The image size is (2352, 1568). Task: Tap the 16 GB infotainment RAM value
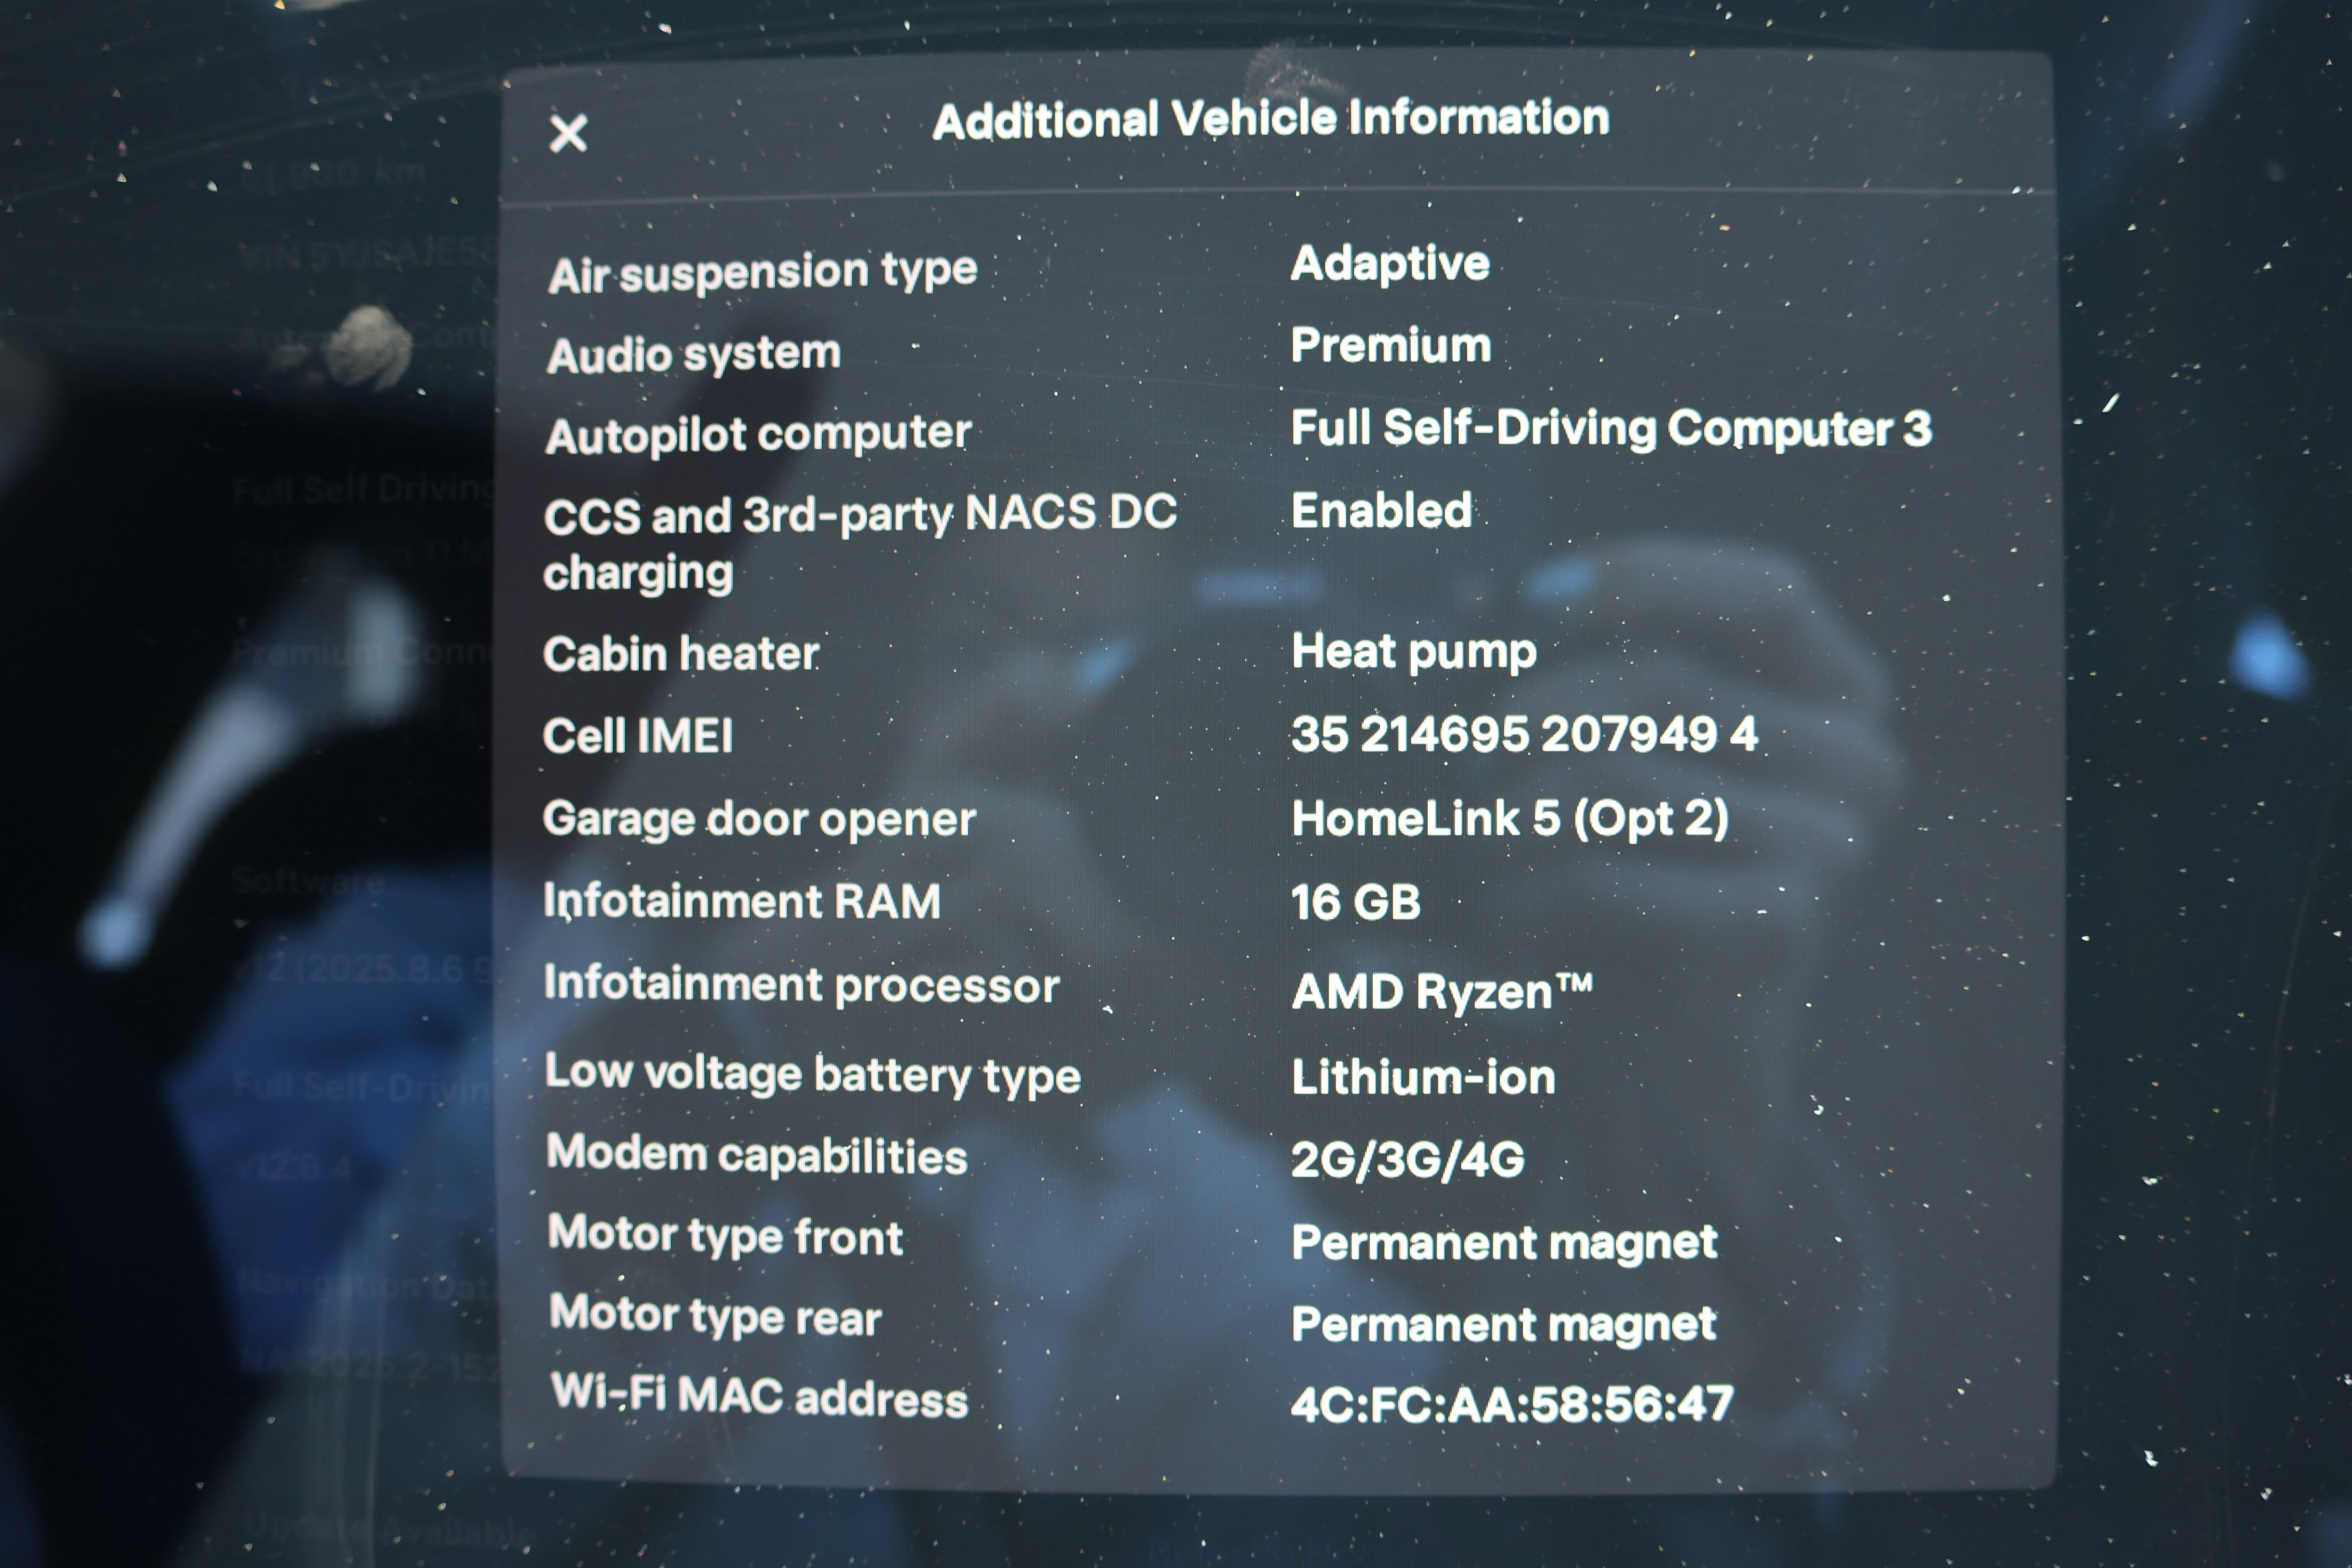click(1355, 902)
